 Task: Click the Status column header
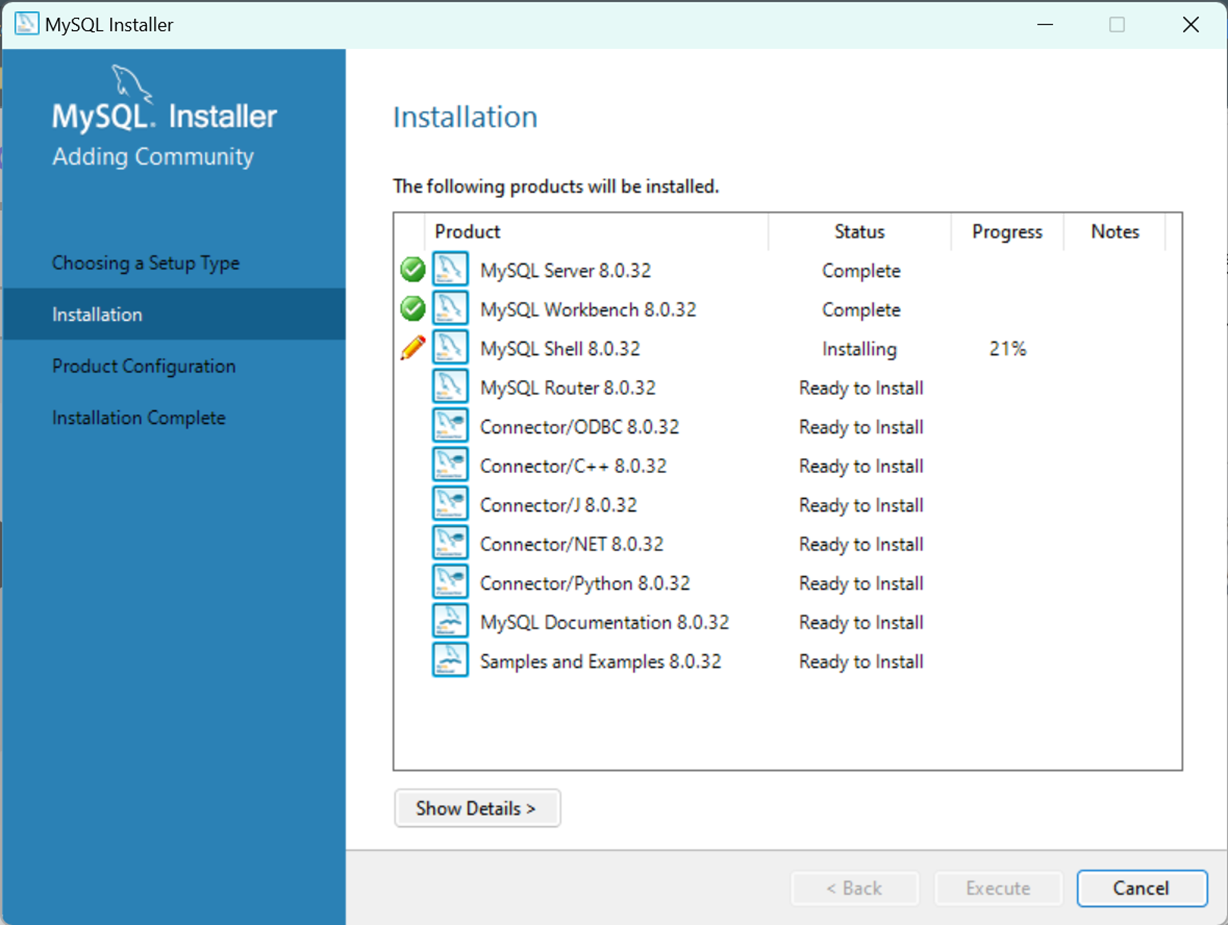[860, 231]
